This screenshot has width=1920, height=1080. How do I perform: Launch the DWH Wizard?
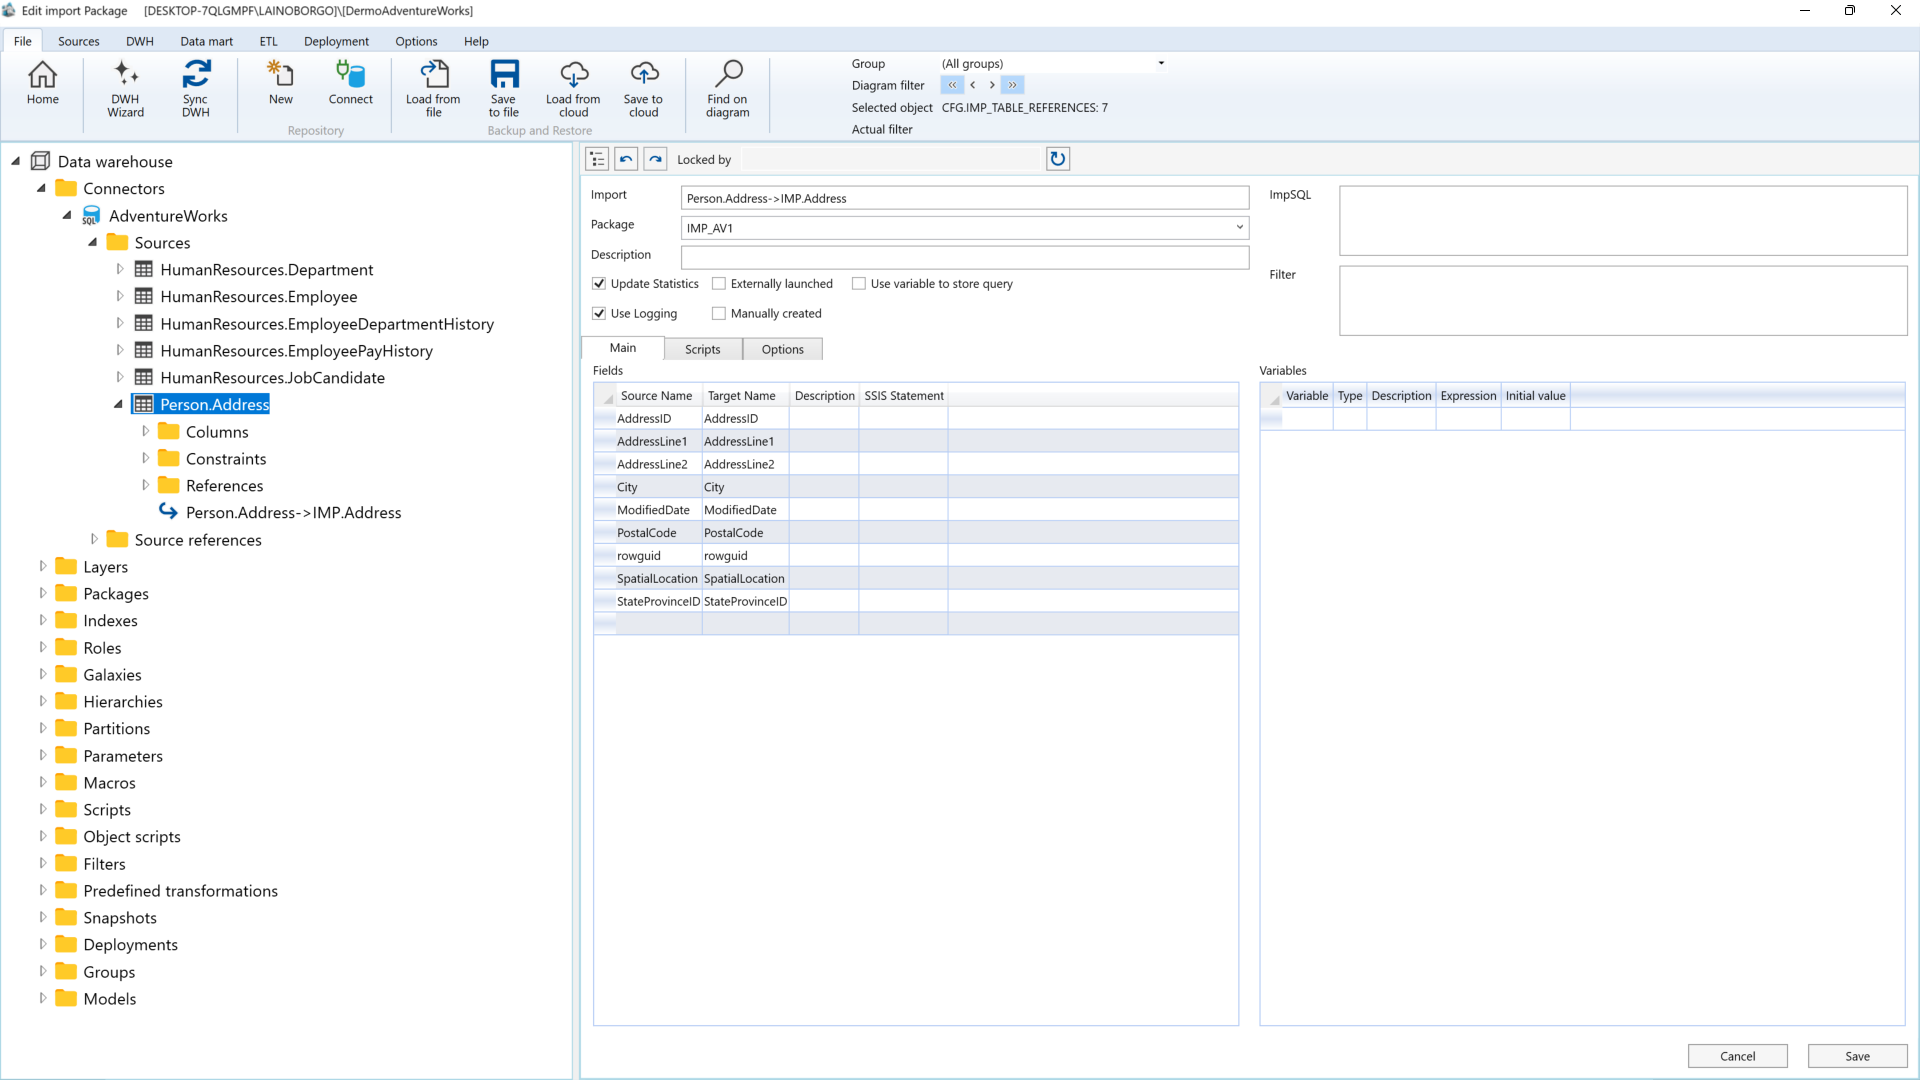click(x=125, y=89)
